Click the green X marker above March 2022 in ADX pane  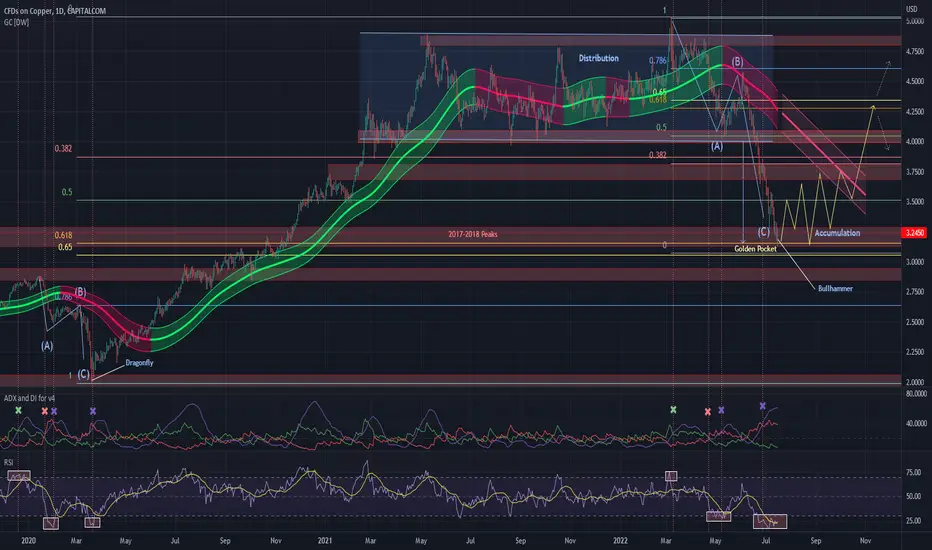[673, 410]
